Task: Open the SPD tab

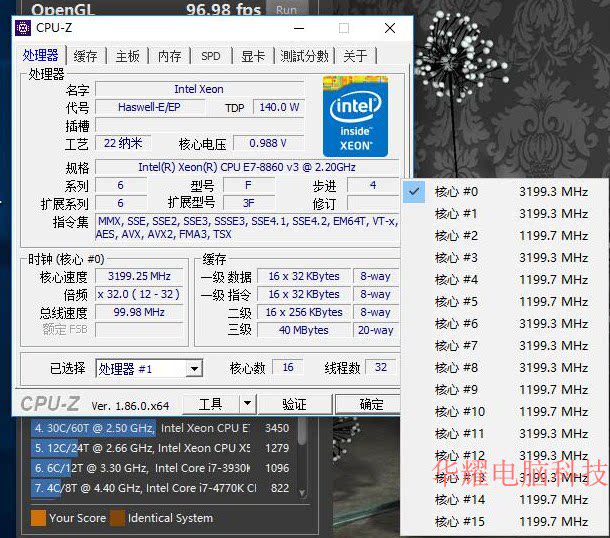Action: pyautogui.click(x=211, y=56)
